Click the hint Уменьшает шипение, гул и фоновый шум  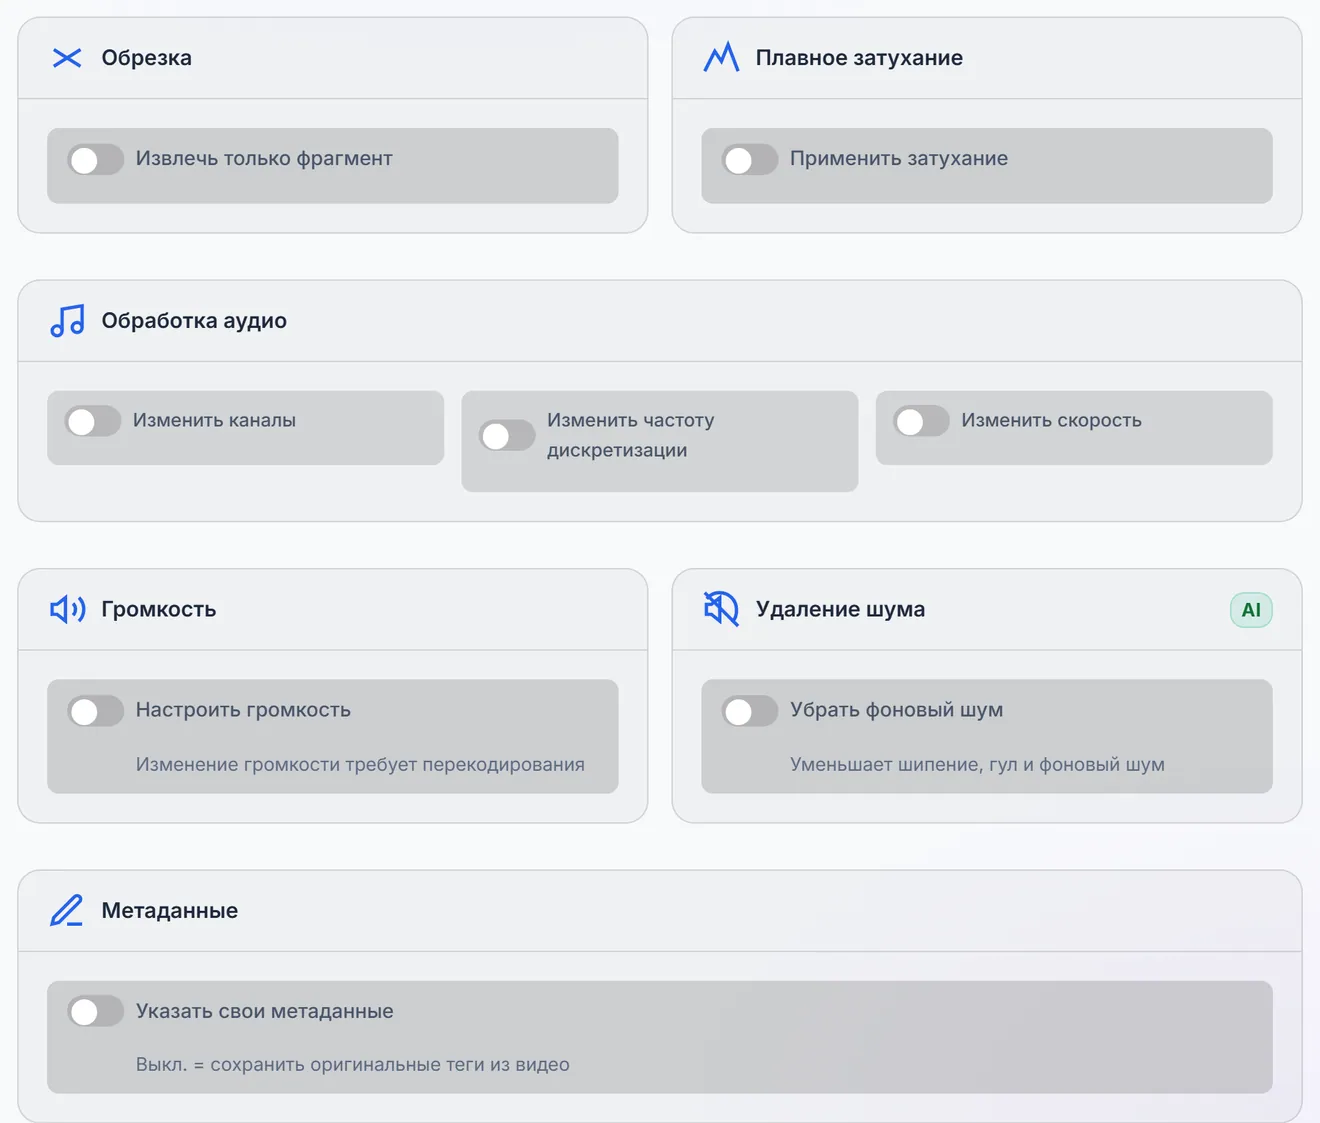[977, 764]
